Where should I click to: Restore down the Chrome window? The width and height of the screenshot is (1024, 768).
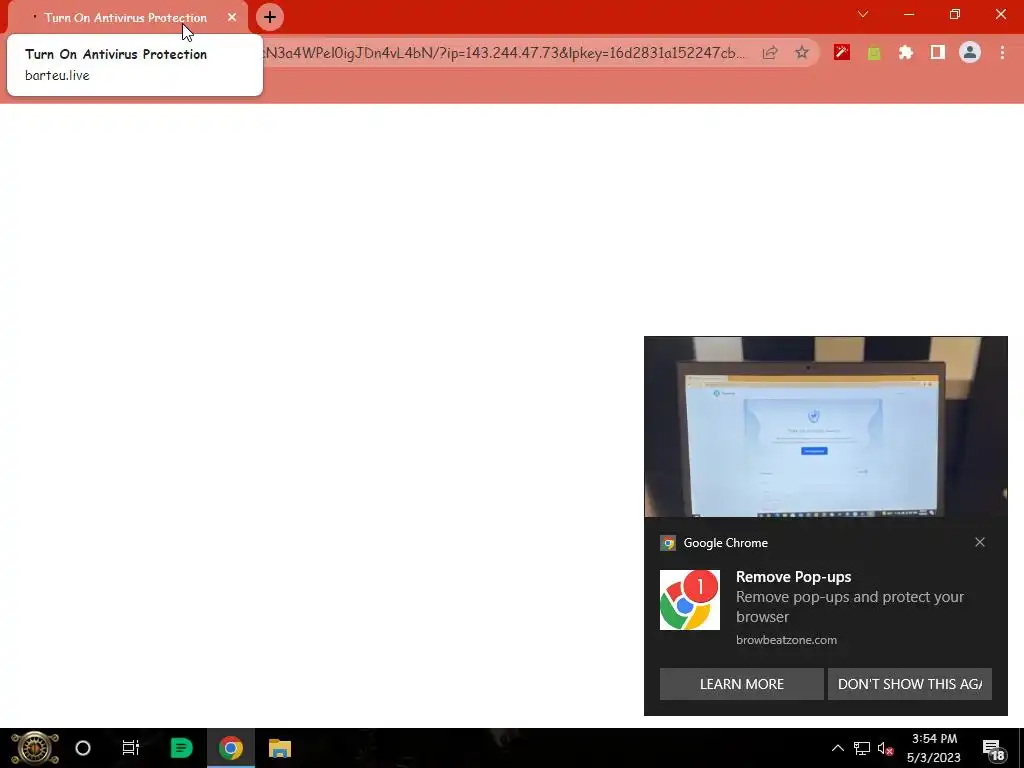coord(955,14)
